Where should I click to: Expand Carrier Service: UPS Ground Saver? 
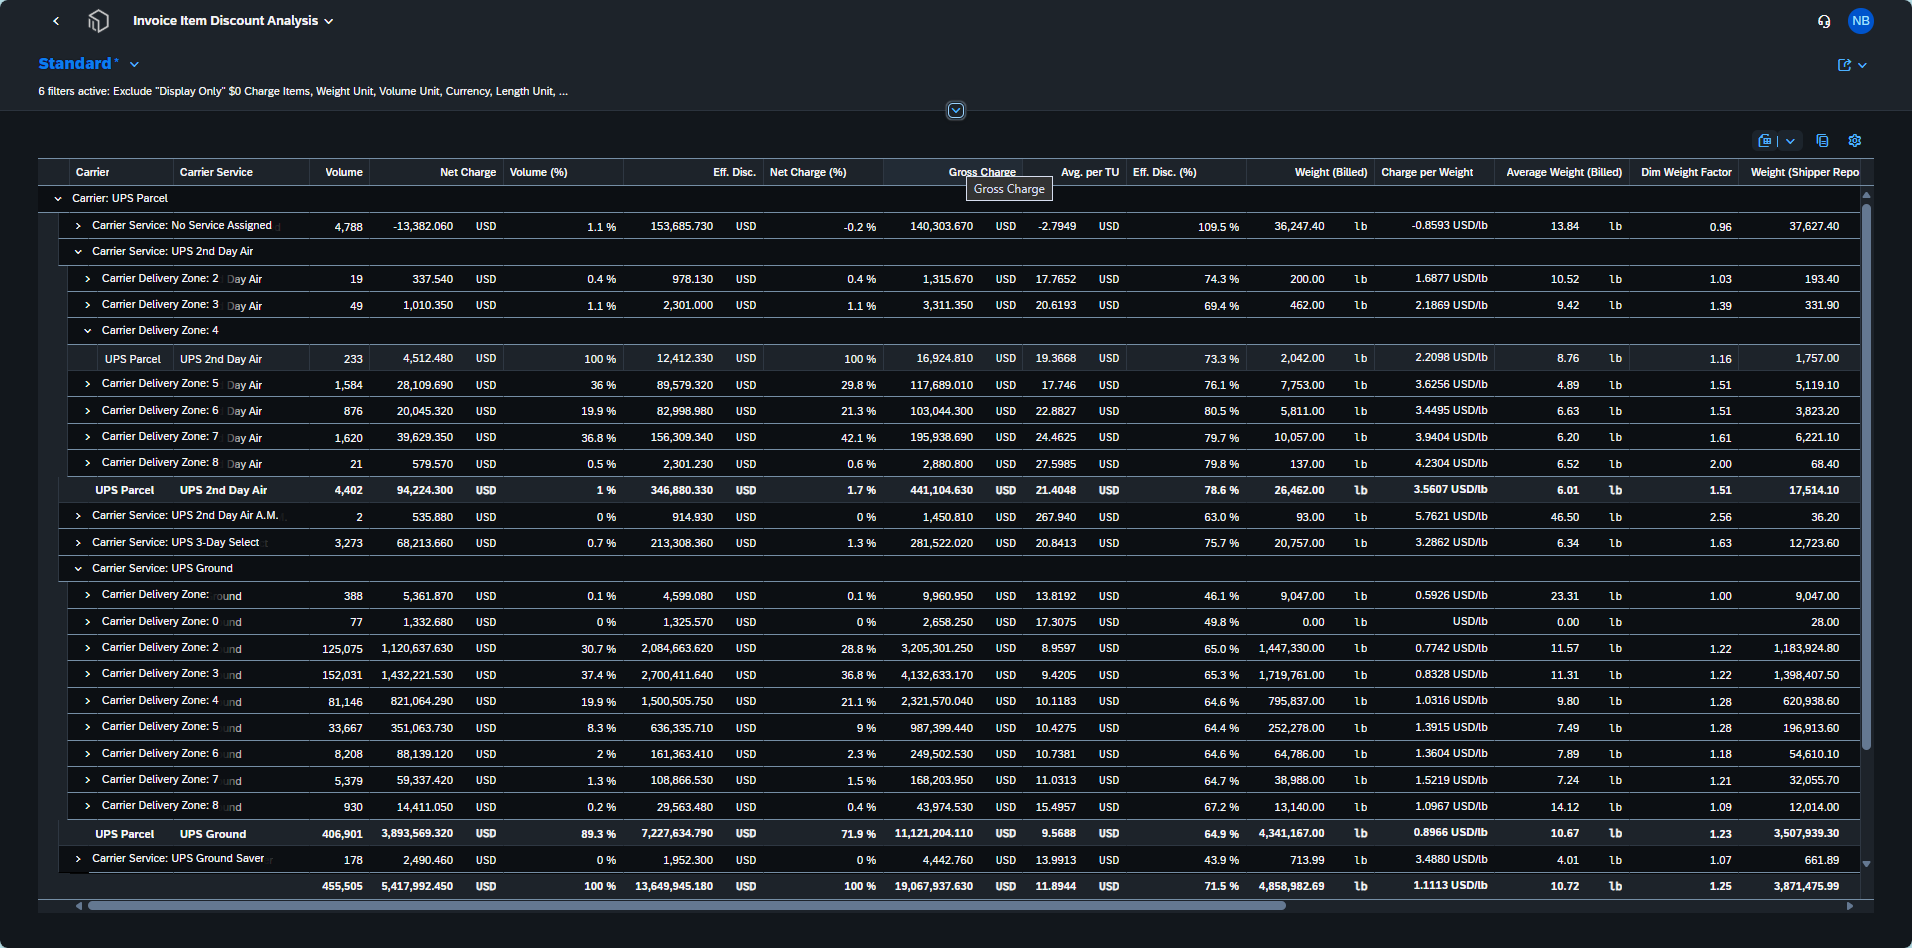click(x=78, y=859)
